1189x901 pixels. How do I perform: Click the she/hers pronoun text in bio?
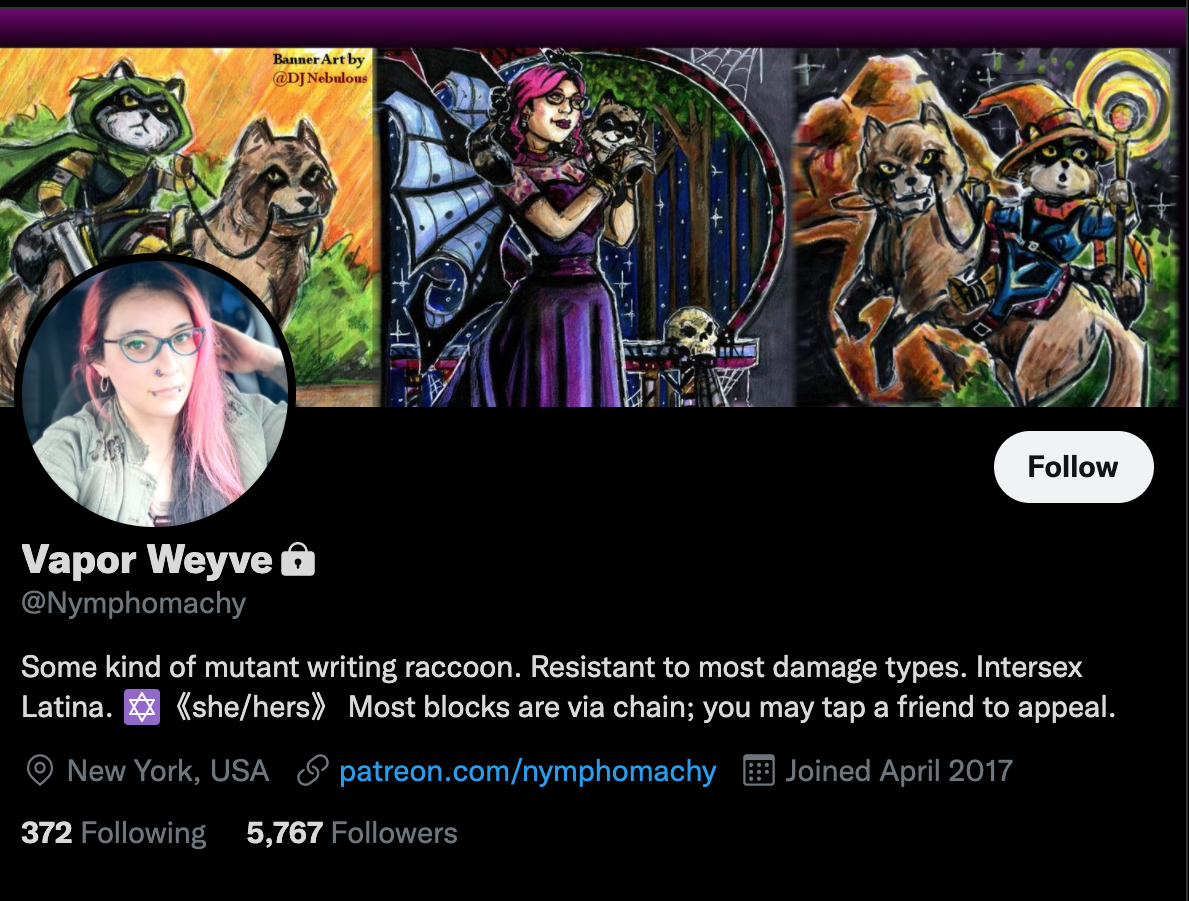click(x=251, y=707)
